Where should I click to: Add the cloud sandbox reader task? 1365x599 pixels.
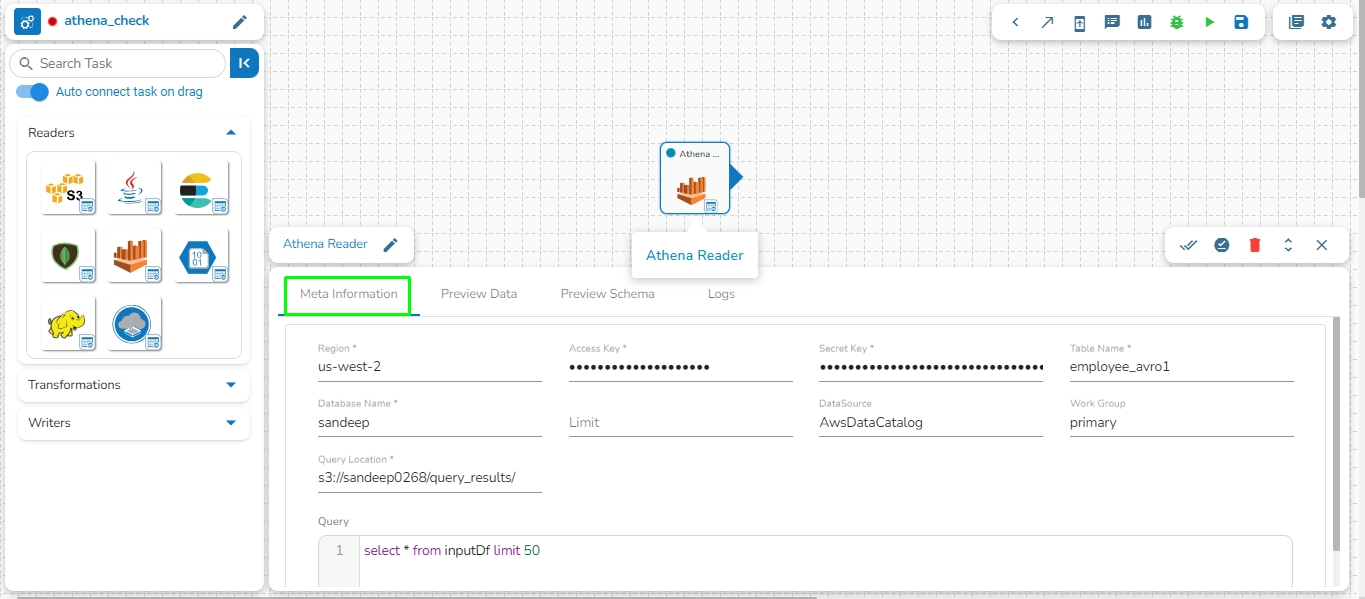pos(134,323)
